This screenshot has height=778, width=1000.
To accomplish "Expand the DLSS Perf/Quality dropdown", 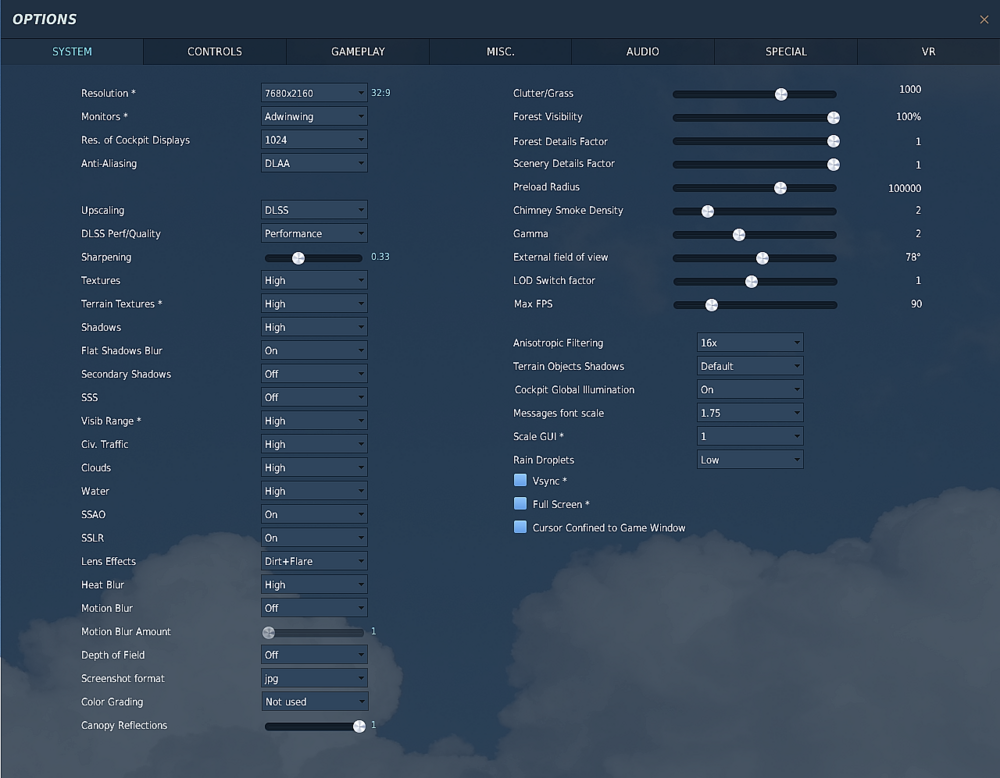I will (x=314, y=233).
